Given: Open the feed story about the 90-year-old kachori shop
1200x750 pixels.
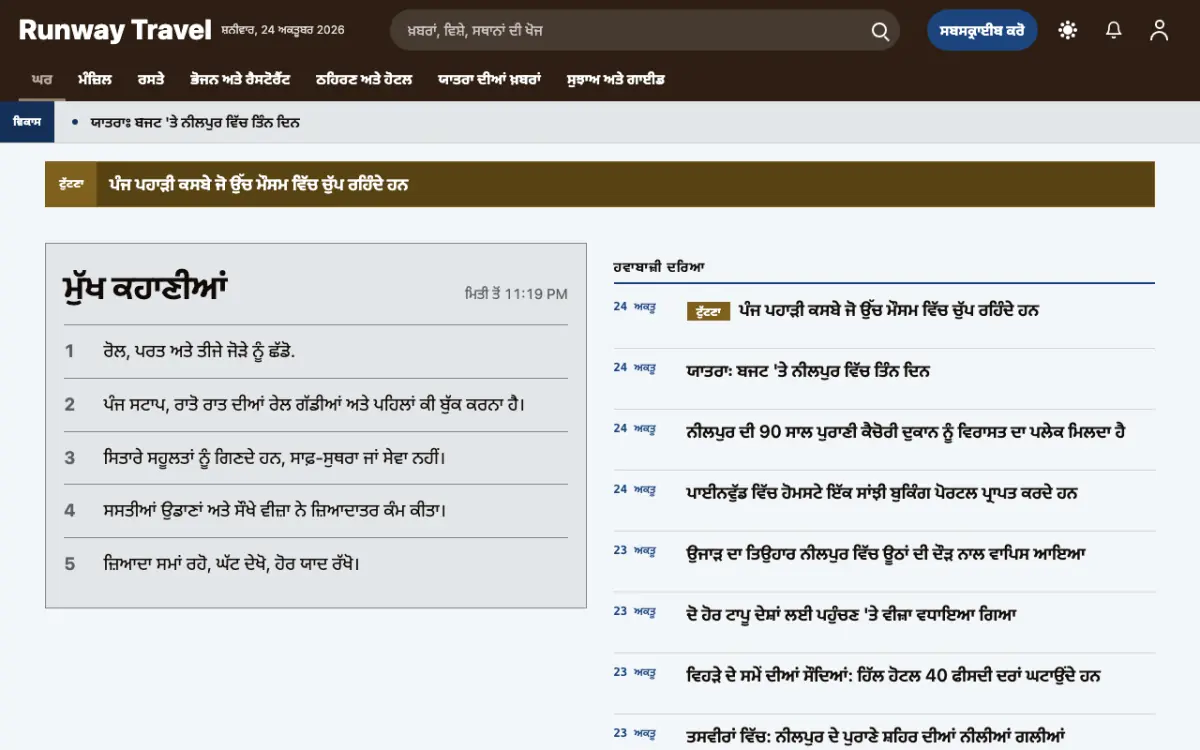Looking at the screenshot, I should tap(906, 432).
